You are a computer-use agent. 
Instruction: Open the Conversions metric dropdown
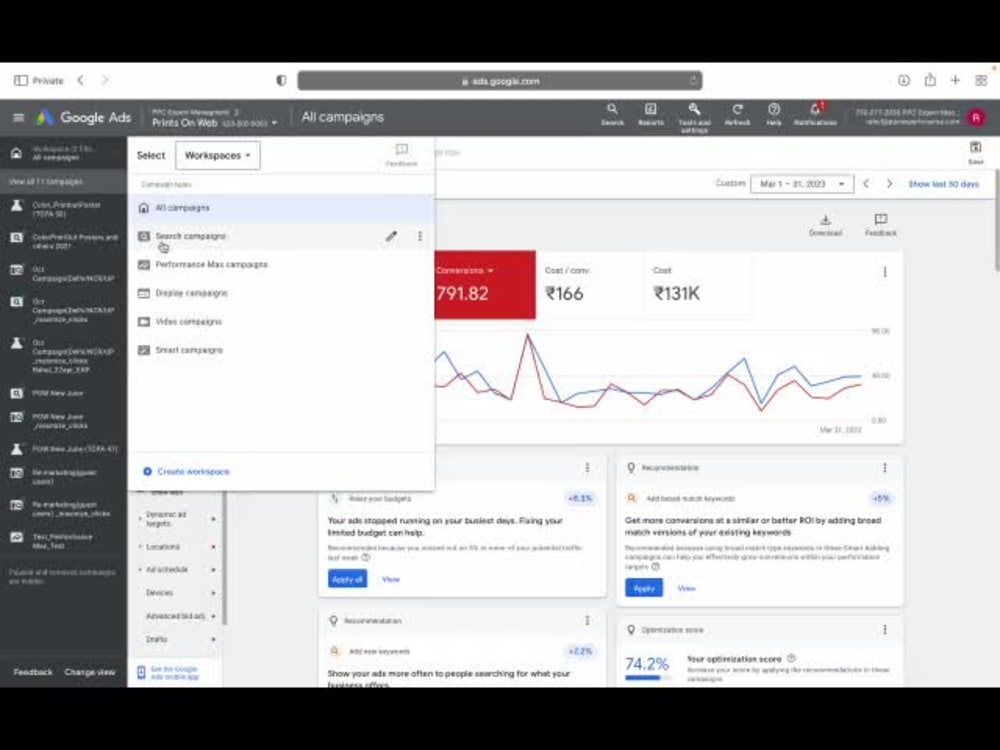(x=465, y=270)
